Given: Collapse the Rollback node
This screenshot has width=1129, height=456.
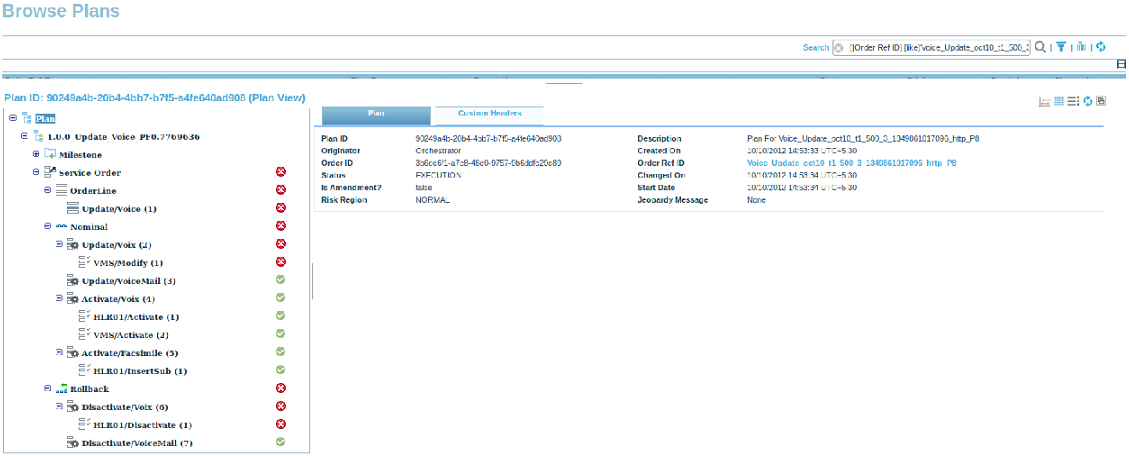Looking at the screenshot, I should (x=48, y=388).
